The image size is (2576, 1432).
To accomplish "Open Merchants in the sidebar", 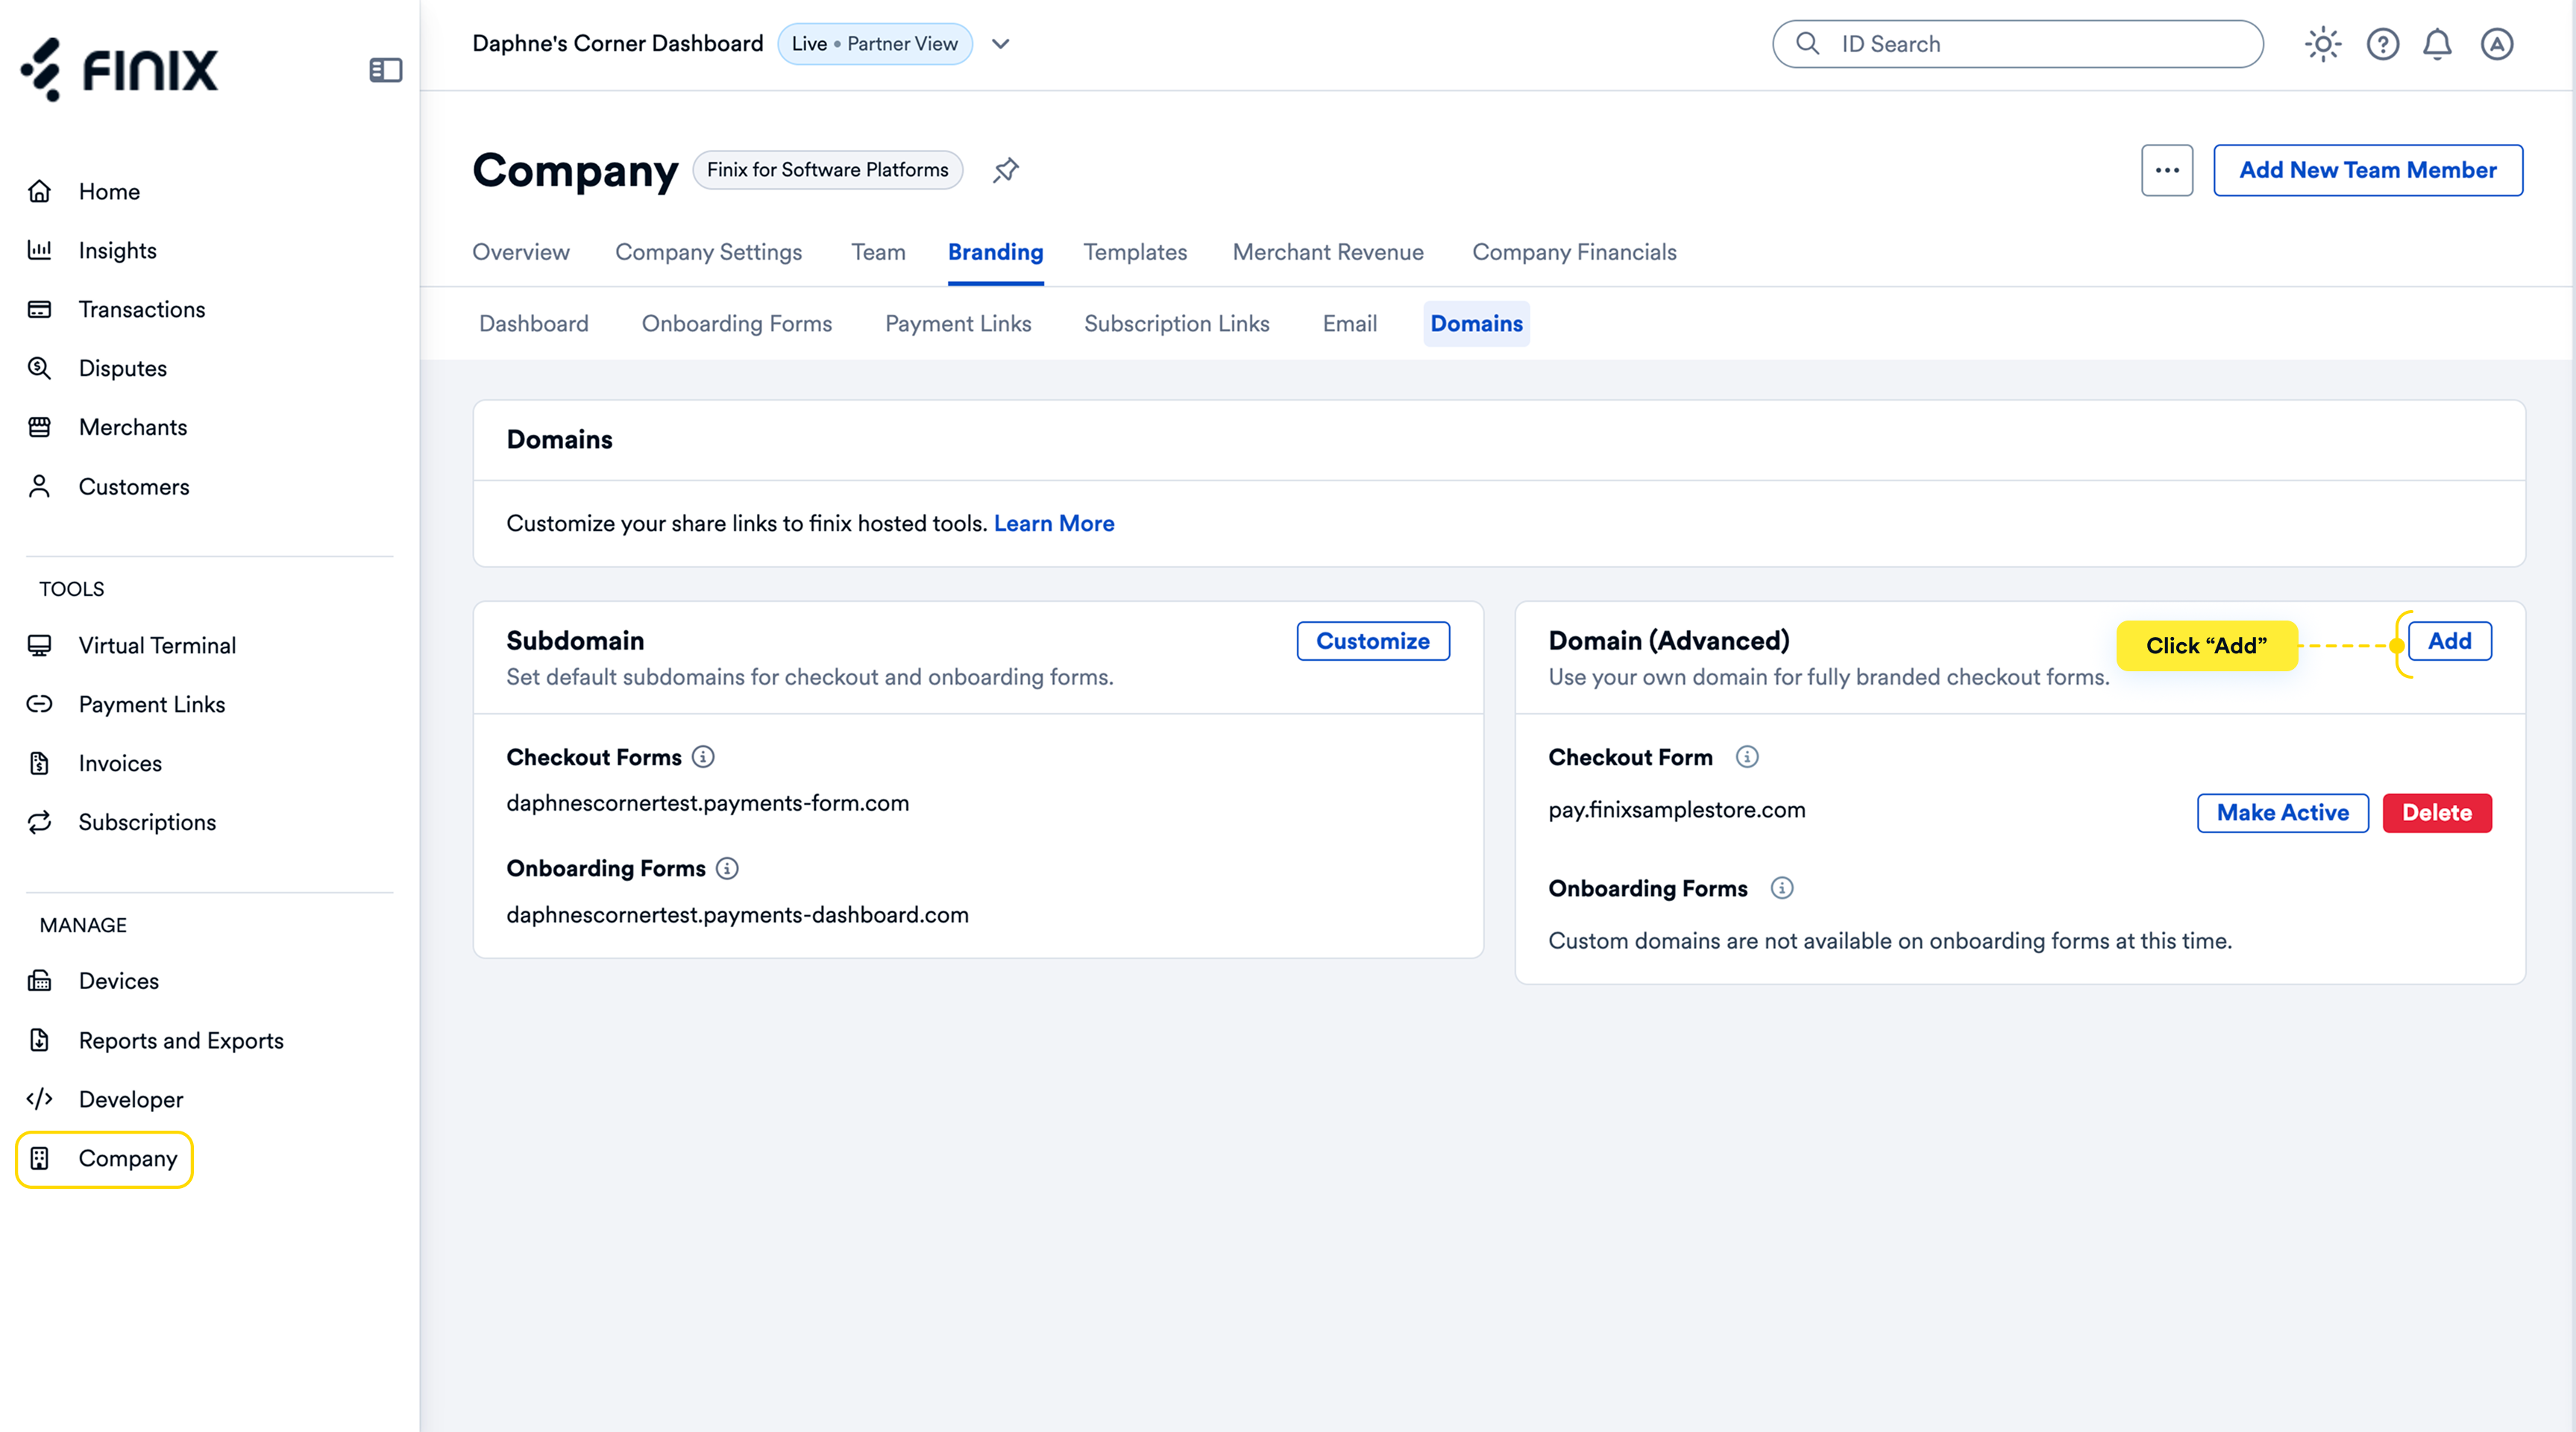I will pyautogui.click(x=132, y=427).
